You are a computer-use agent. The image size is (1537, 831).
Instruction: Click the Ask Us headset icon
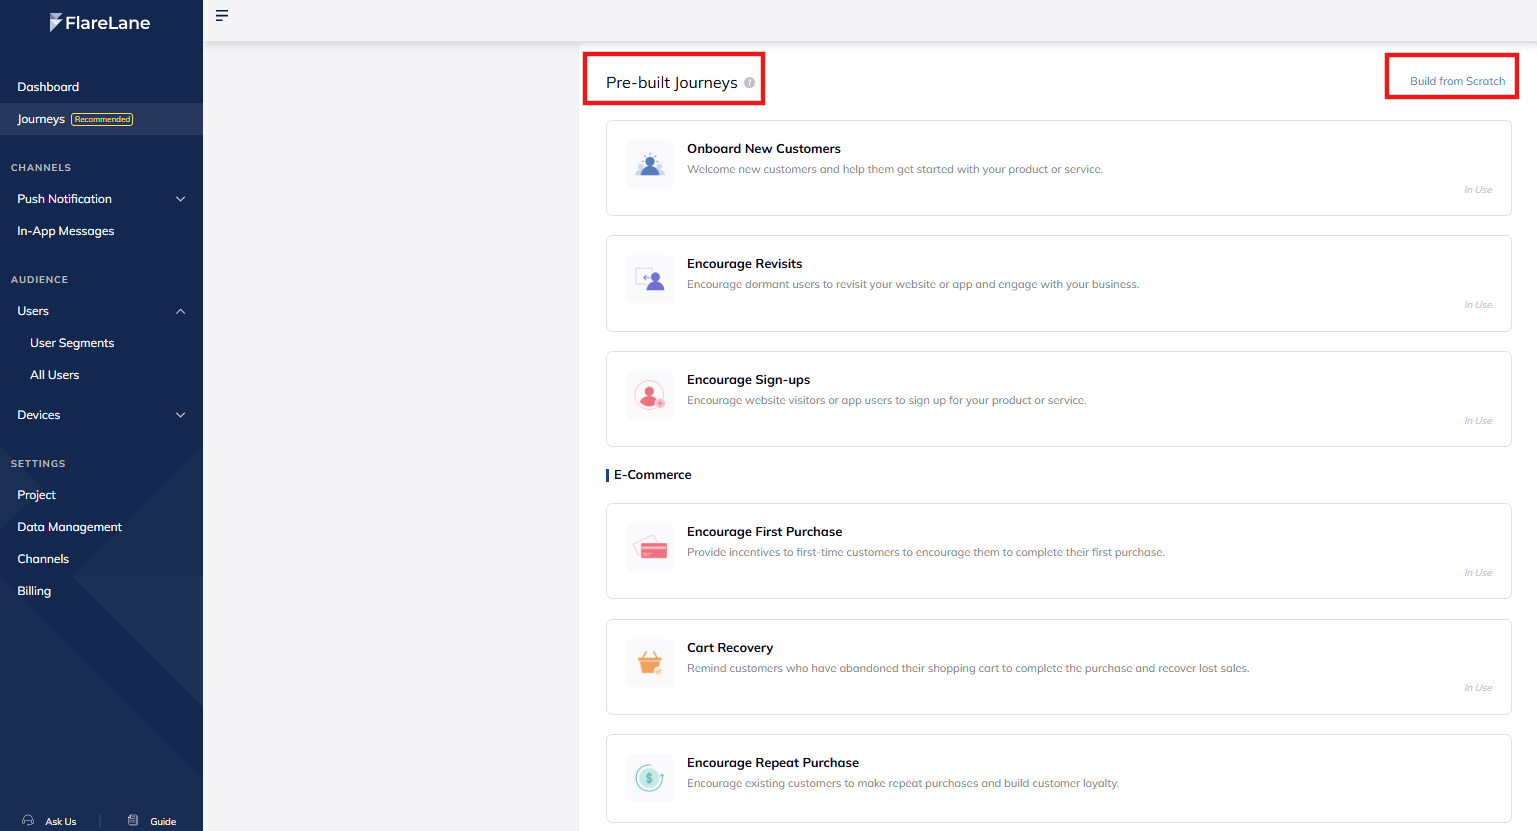[x=28, y=820]
